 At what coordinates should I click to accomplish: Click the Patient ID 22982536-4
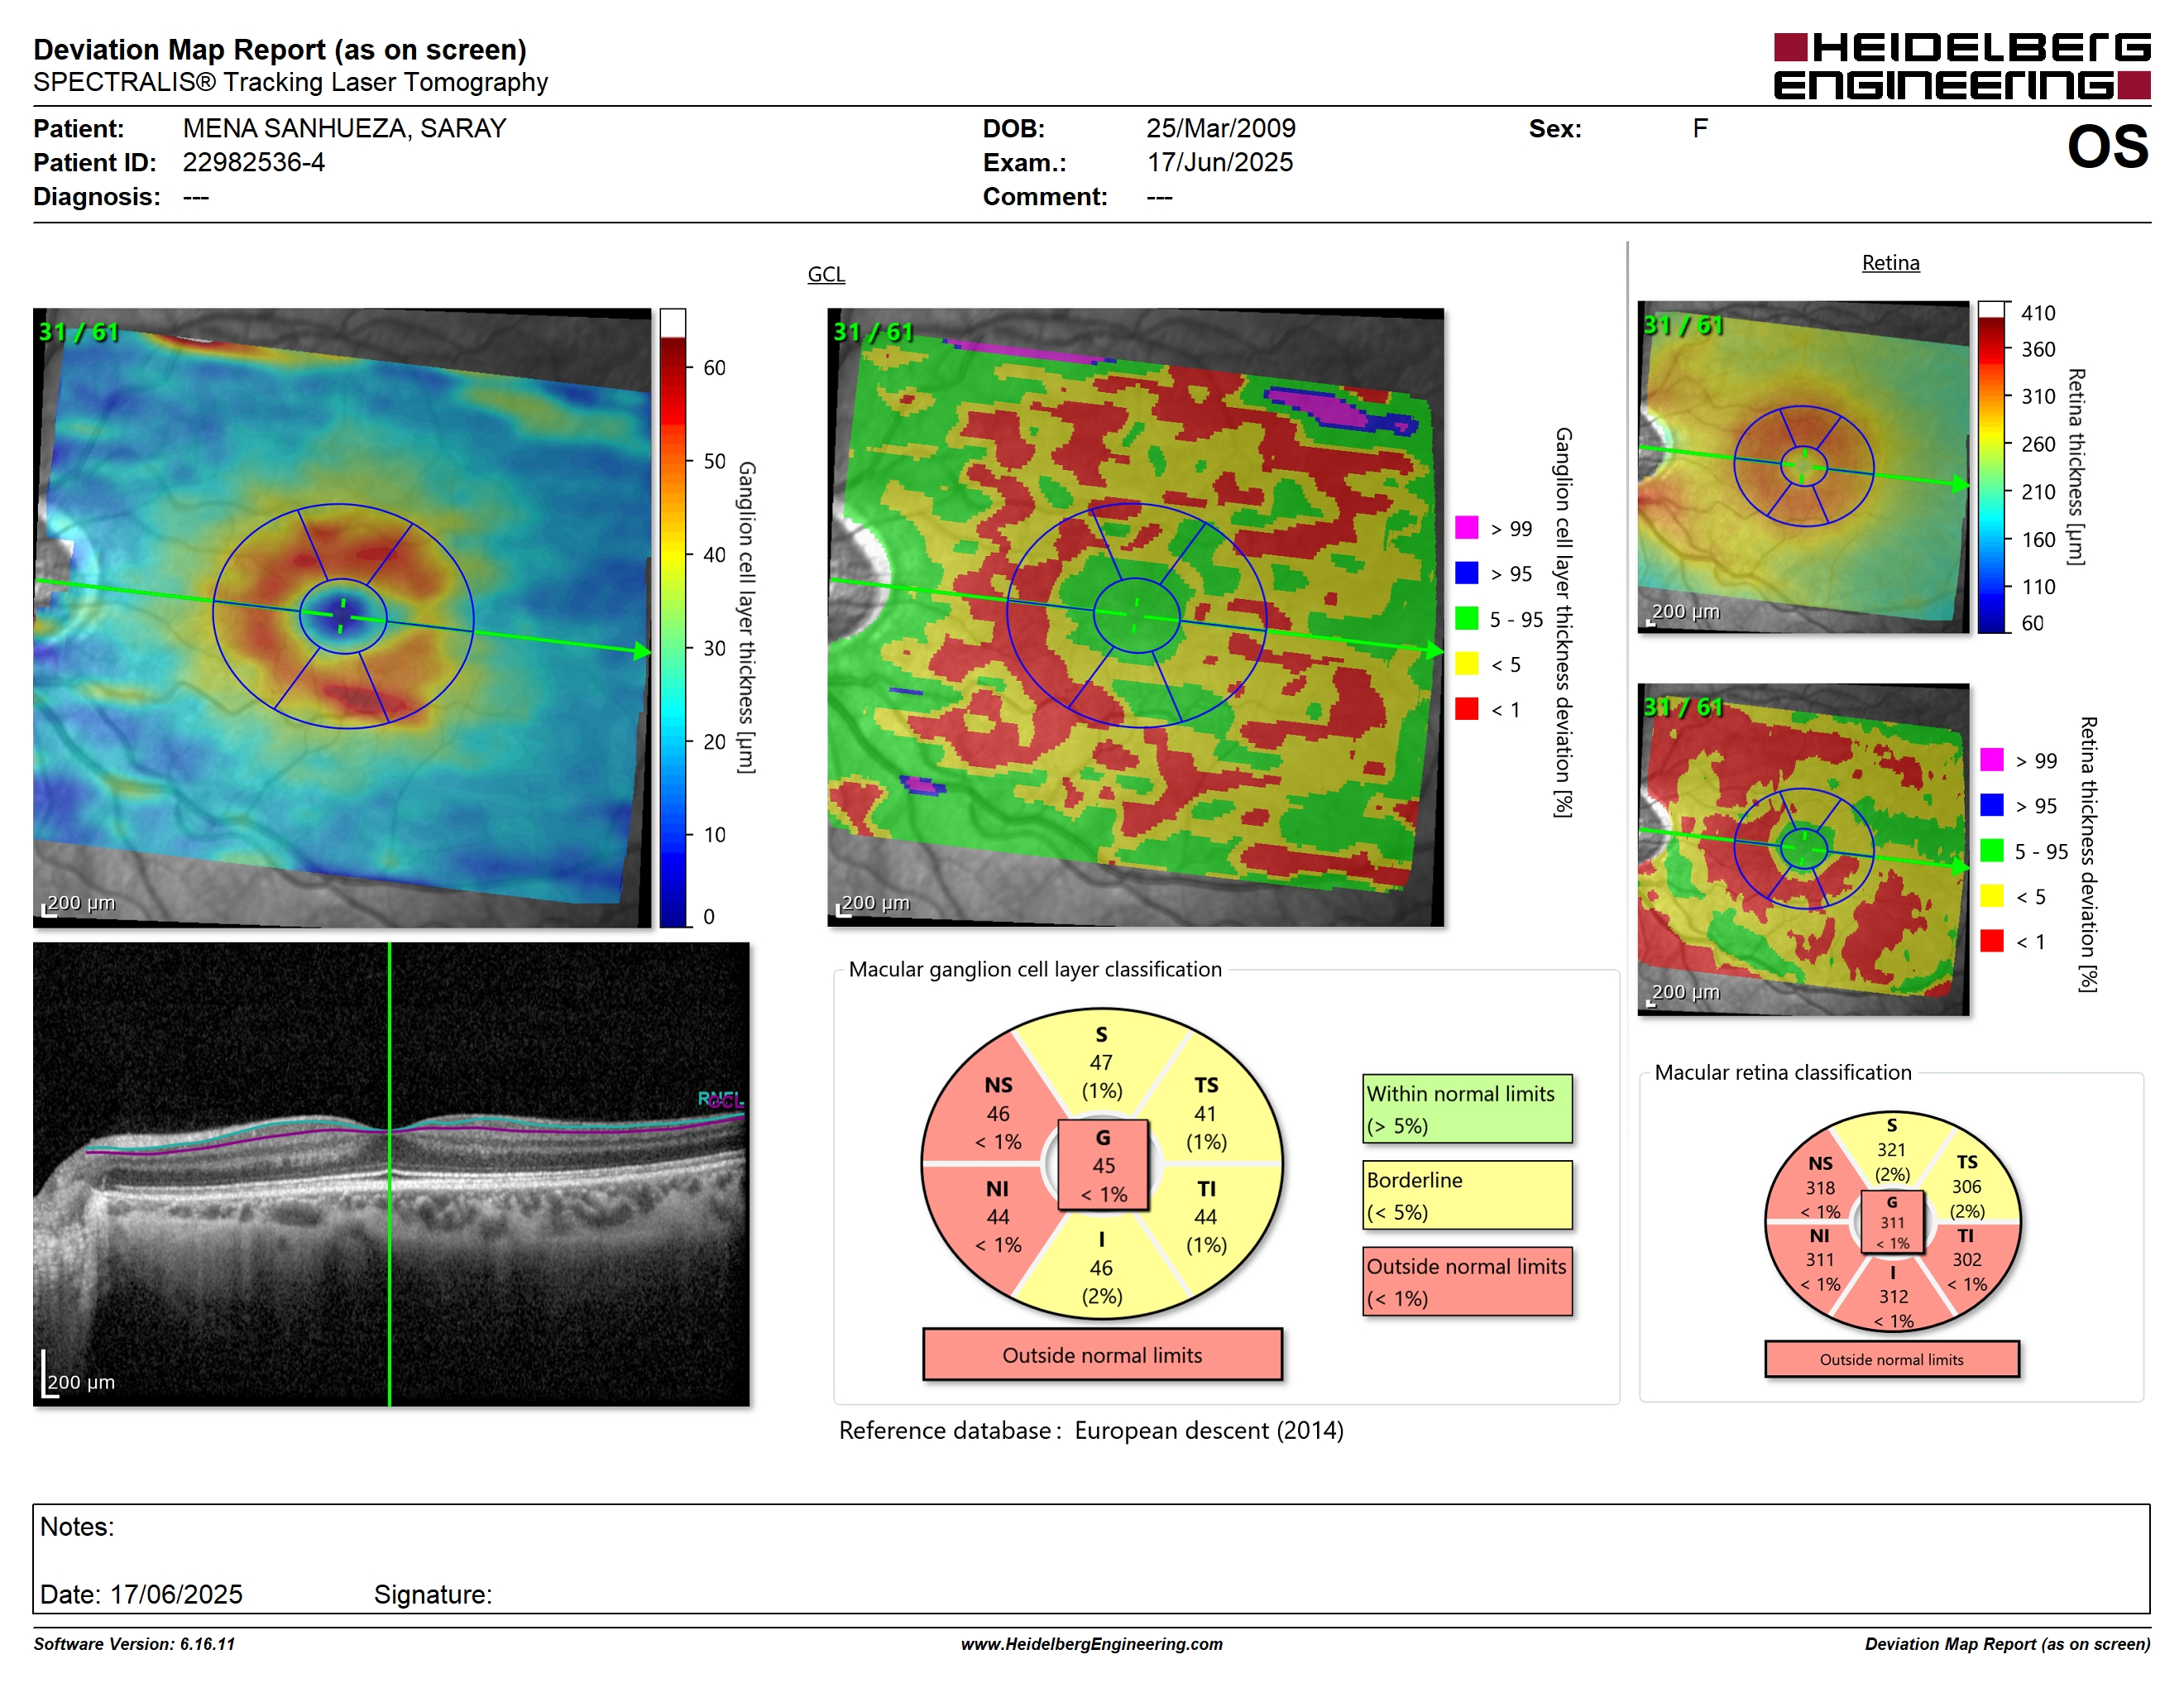pos(253,163)
